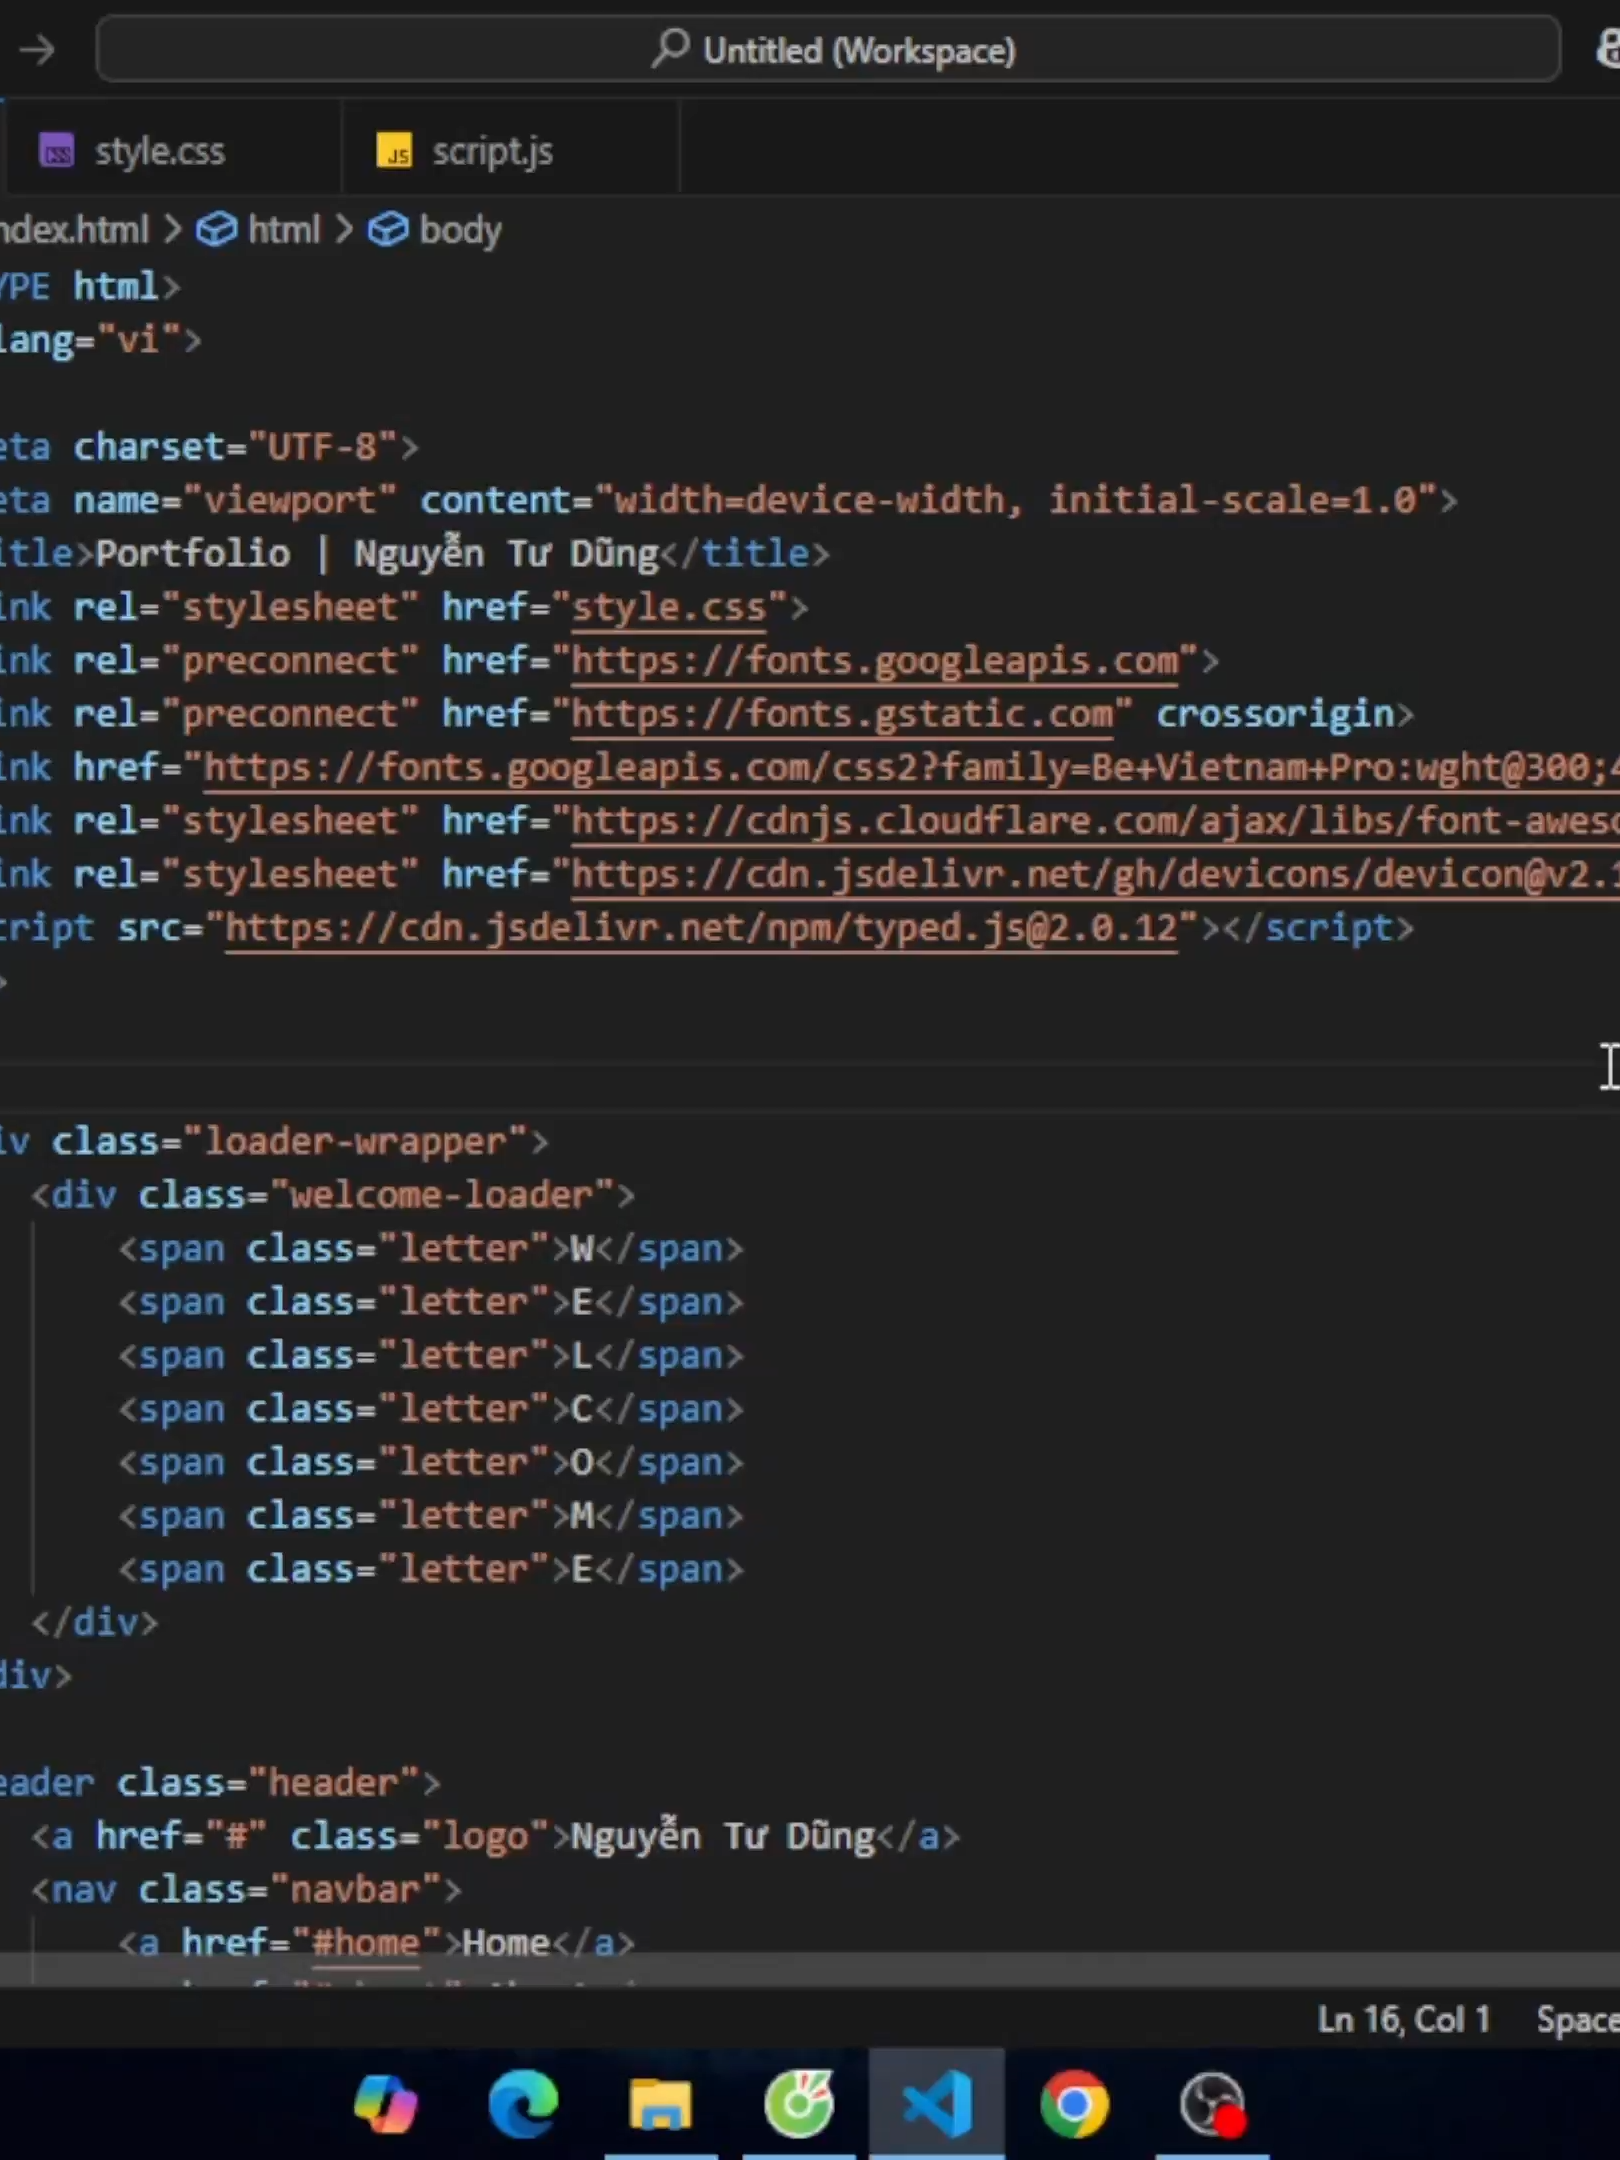Image resolution: width=1620 pixels, height=2160 pixels.
Task: Follow the typed.js CDN script link
Action: tap(700, 927)
